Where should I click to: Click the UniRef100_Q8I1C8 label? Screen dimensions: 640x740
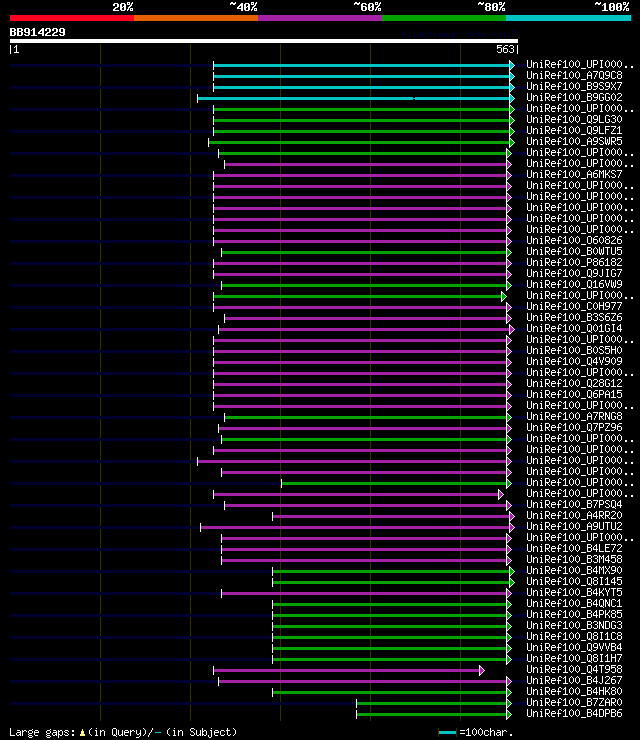tap(574, 636)
